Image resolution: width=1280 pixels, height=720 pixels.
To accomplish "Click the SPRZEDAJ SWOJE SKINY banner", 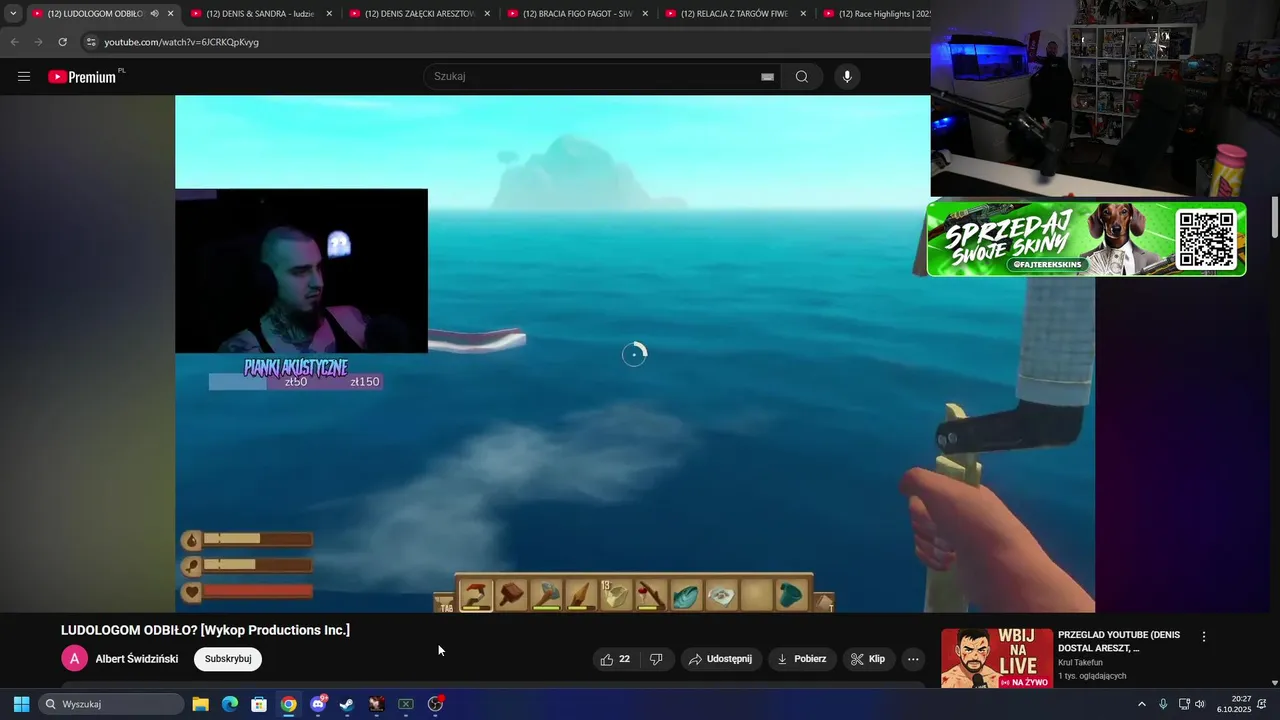I will [1086, 240].
